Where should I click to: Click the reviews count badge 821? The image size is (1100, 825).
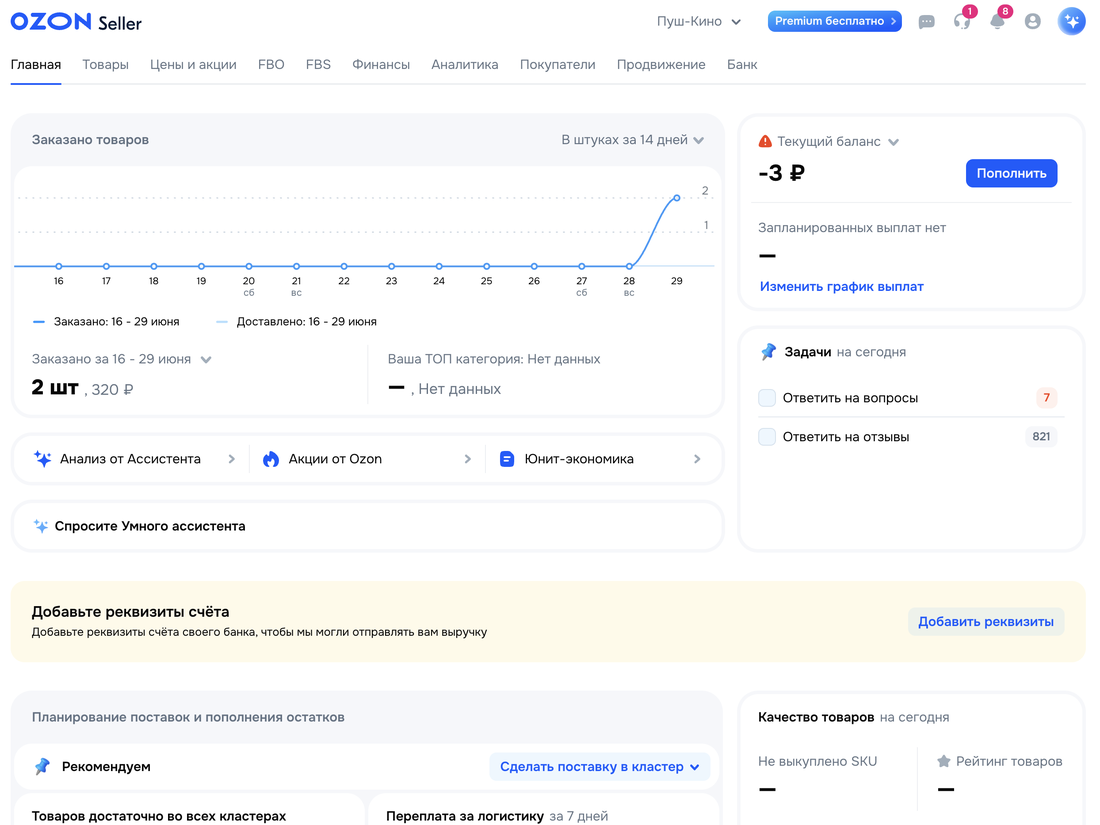tap(1041, 436)
